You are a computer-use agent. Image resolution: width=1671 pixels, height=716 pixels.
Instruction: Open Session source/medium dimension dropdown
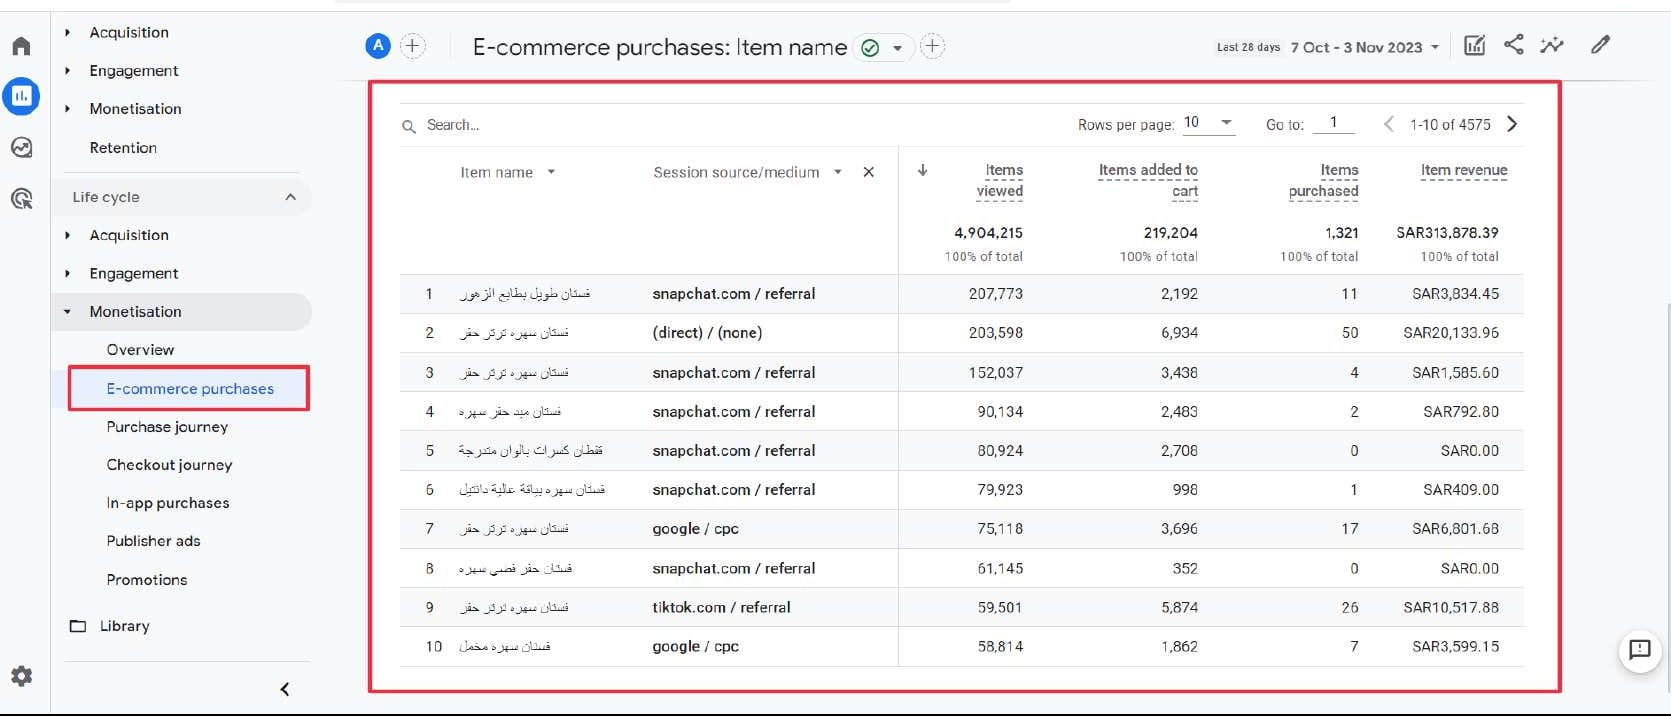[x=838, y=172]
